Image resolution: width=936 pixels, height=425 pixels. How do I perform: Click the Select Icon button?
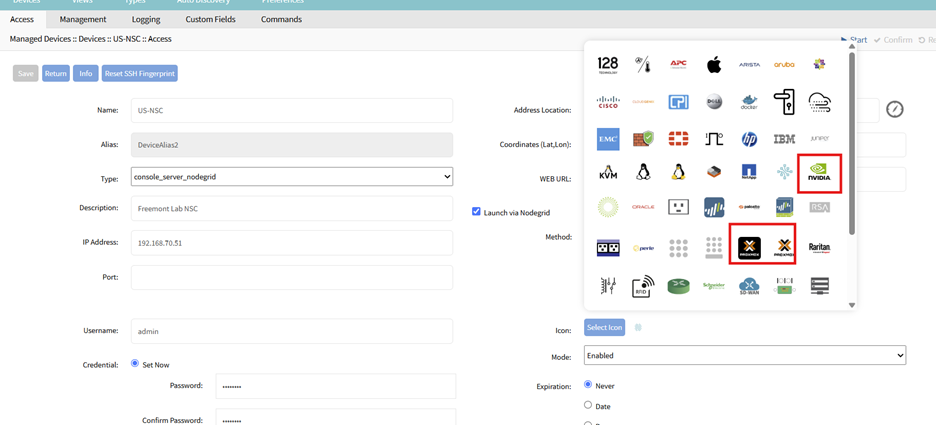(x=605, y=328)
